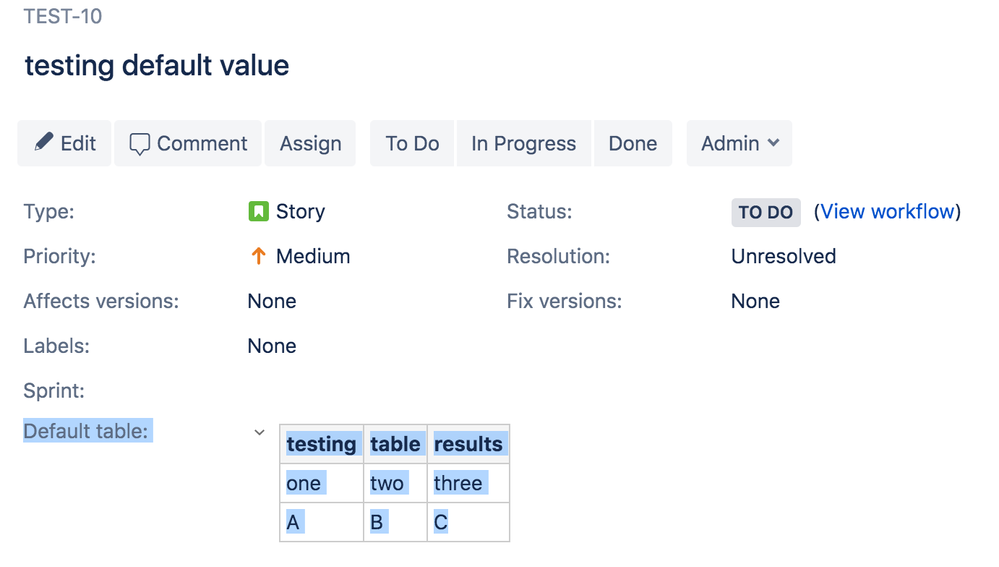Mark the issue as Done

pyautogui.click(x=632, y=143)
